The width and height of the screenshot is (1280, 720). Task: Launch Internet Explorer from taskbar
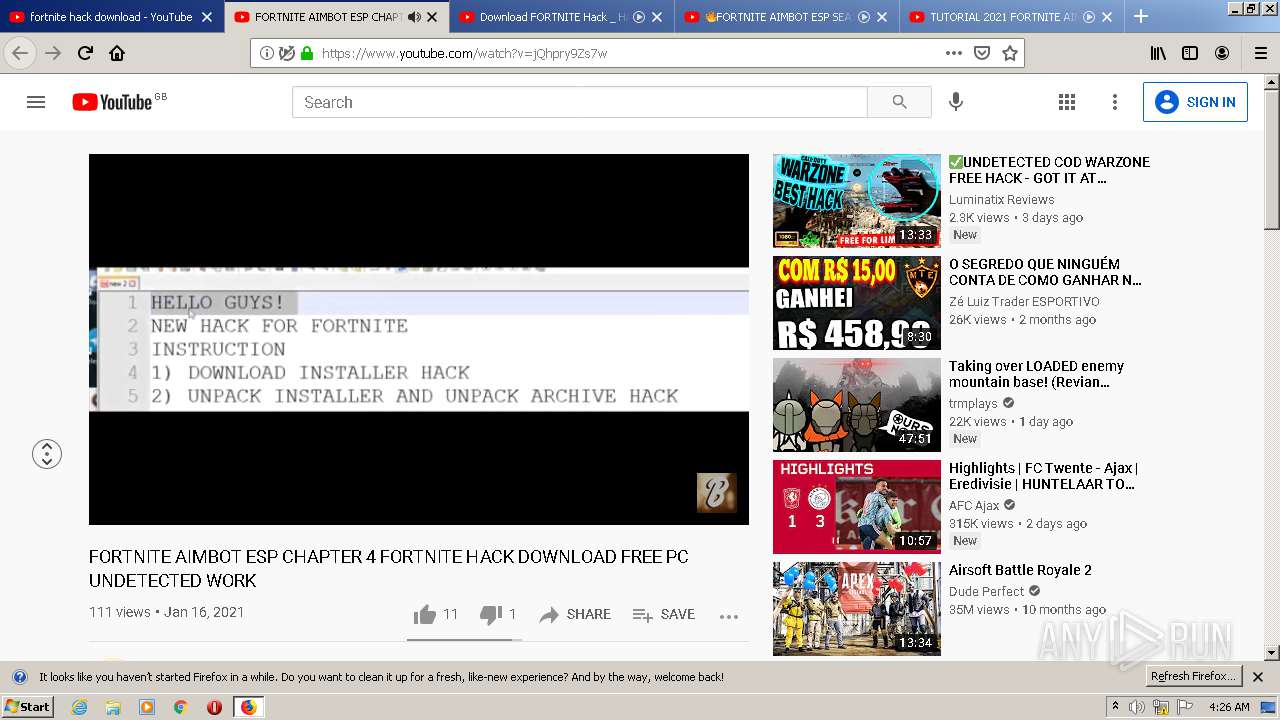79,707
